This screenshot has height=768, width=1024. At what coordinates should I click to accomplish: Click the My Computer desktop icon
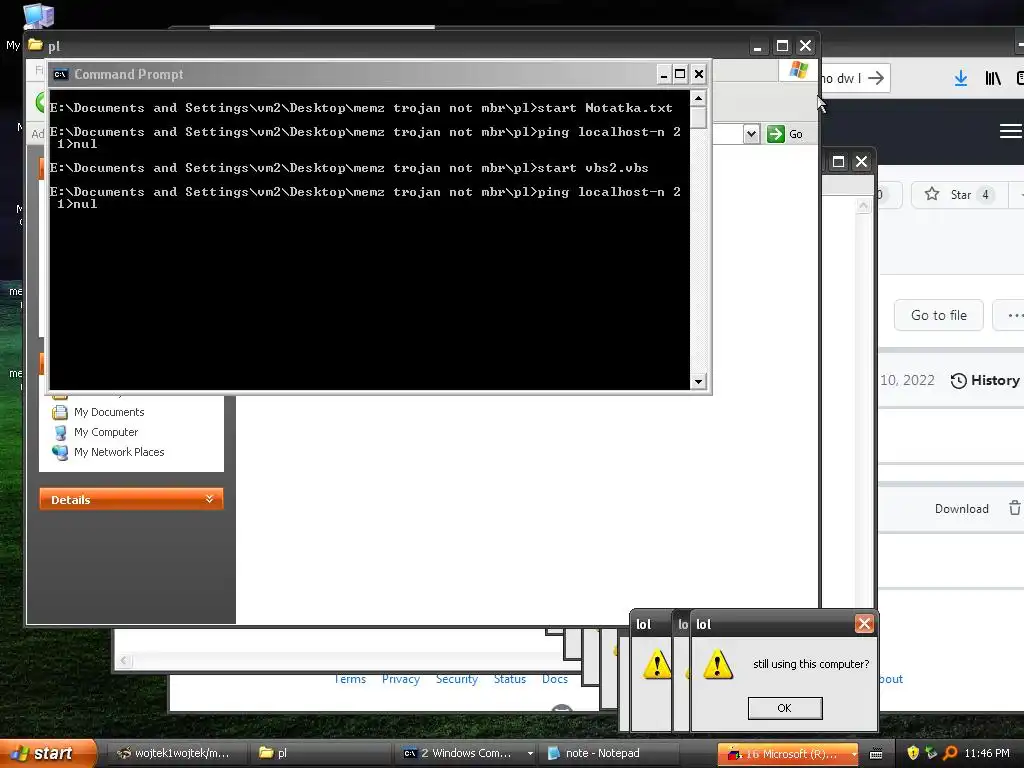(39, 14)
